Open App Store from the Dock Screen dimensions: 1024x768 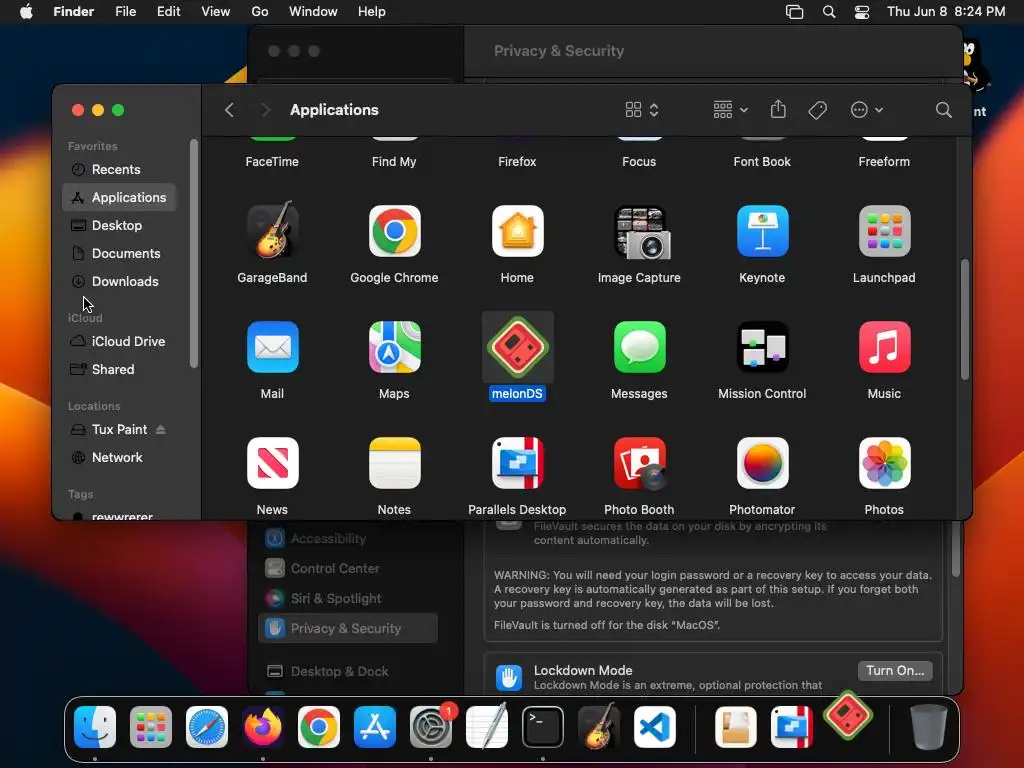[x=375, y=727]
